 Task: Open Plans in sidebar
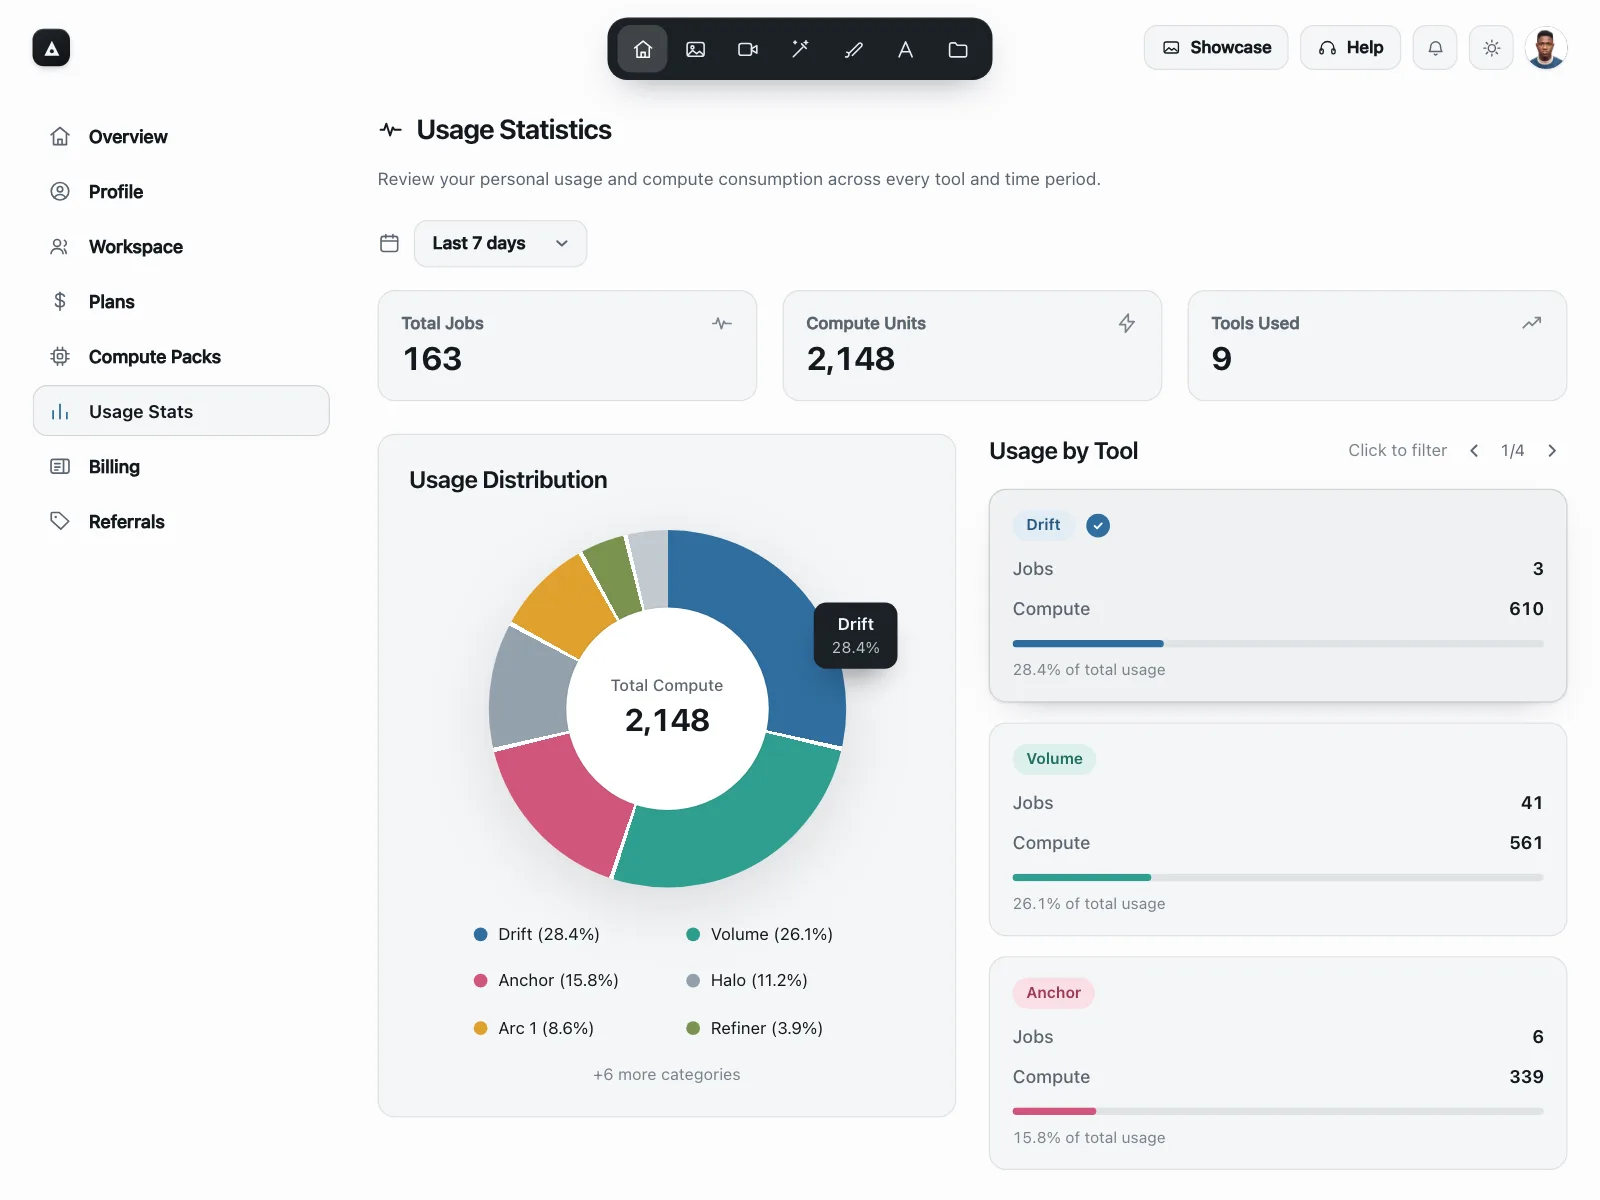pos(181,302)
